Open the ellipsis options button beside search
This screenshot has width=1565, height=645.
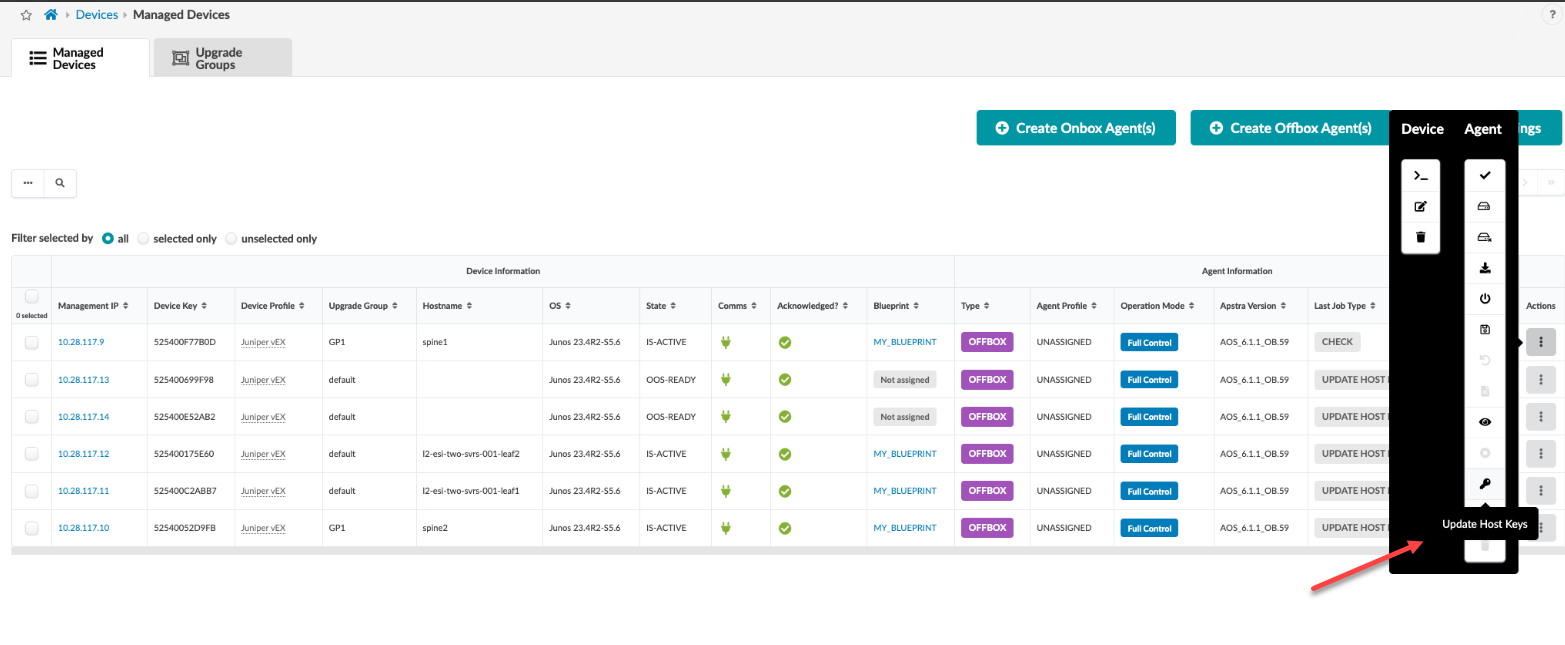coord(28,183)
